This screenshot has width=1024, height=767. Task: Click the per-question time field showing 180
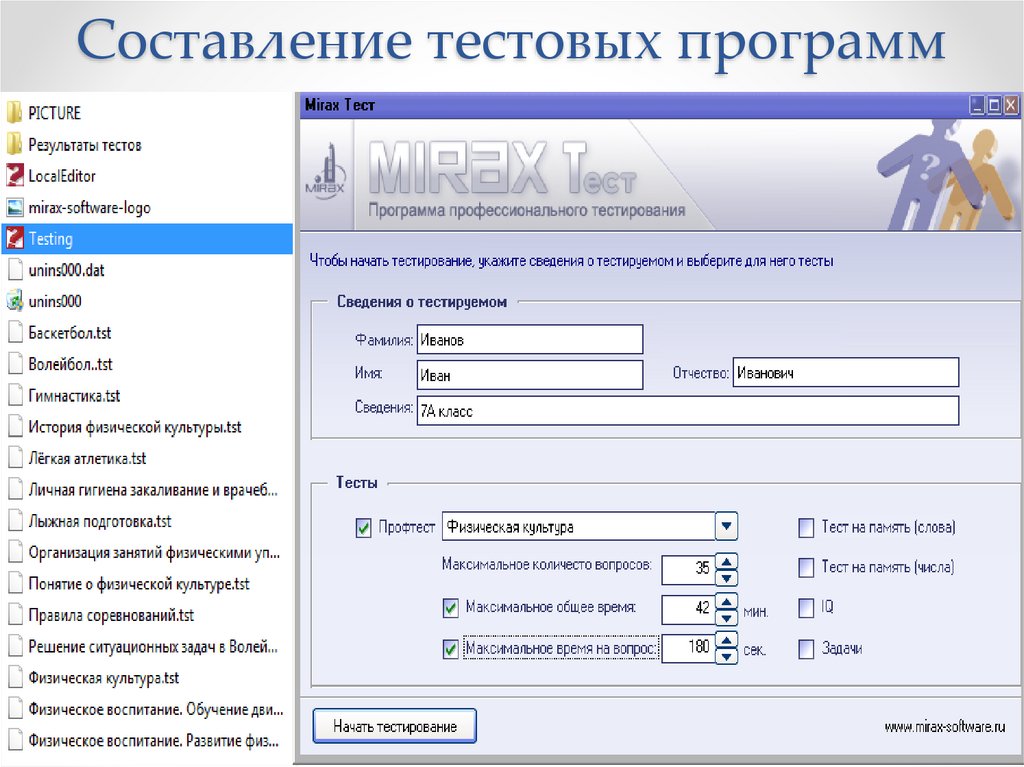(688, 648)
